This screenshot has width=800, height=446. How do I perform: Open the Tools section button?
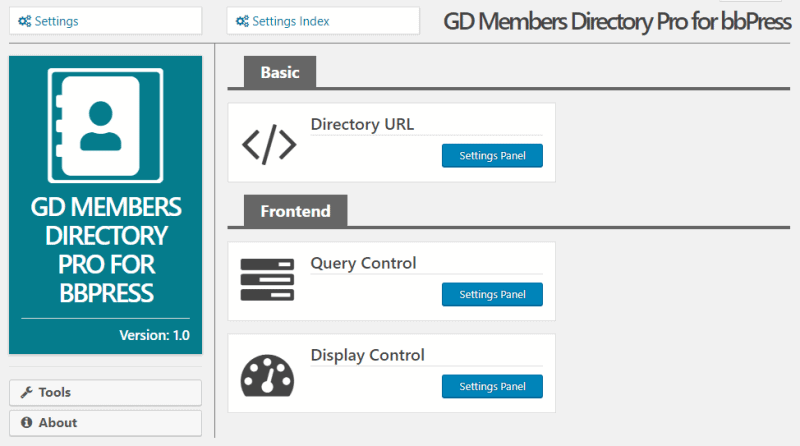click(106, 392)
